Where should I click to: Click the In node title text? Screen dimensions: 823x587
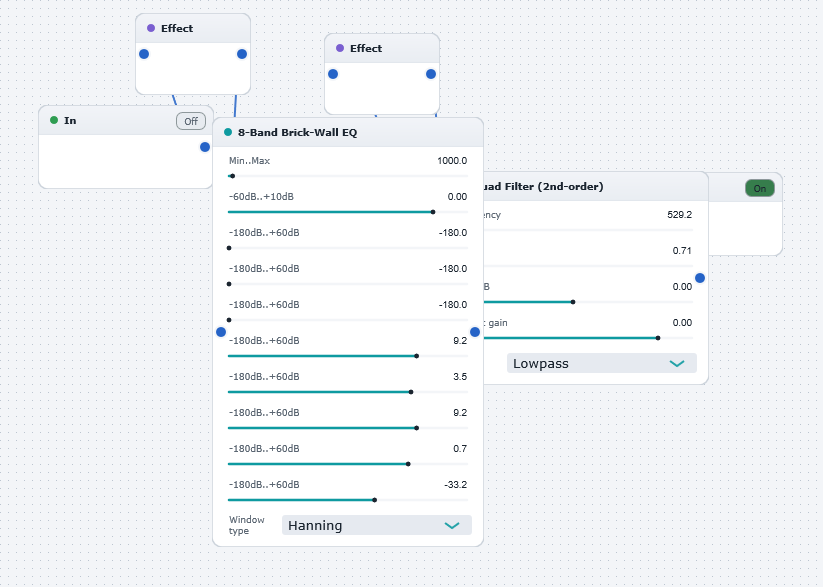tap(70, 120)
